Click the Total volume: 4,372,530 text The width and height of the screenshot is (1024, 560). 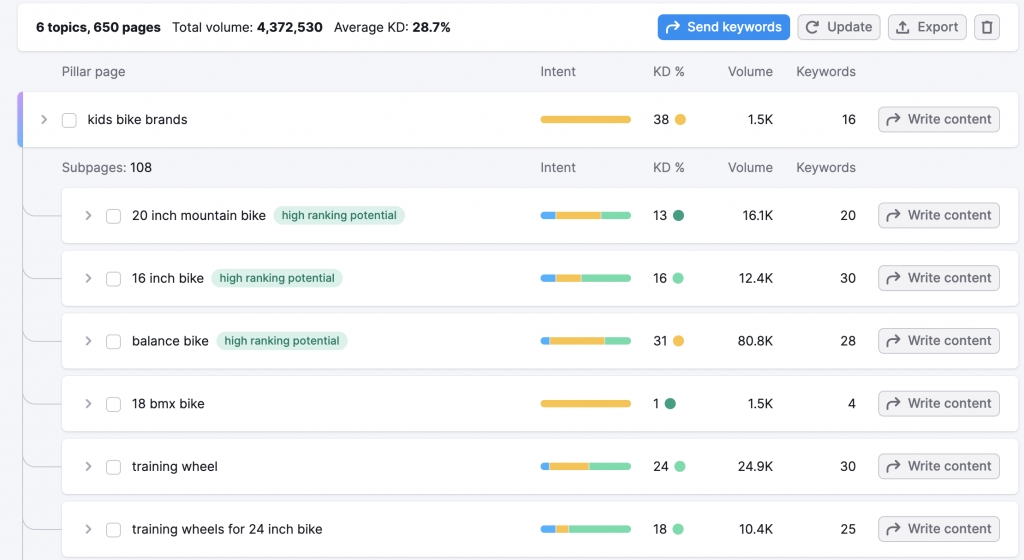(x=247, y=27)
